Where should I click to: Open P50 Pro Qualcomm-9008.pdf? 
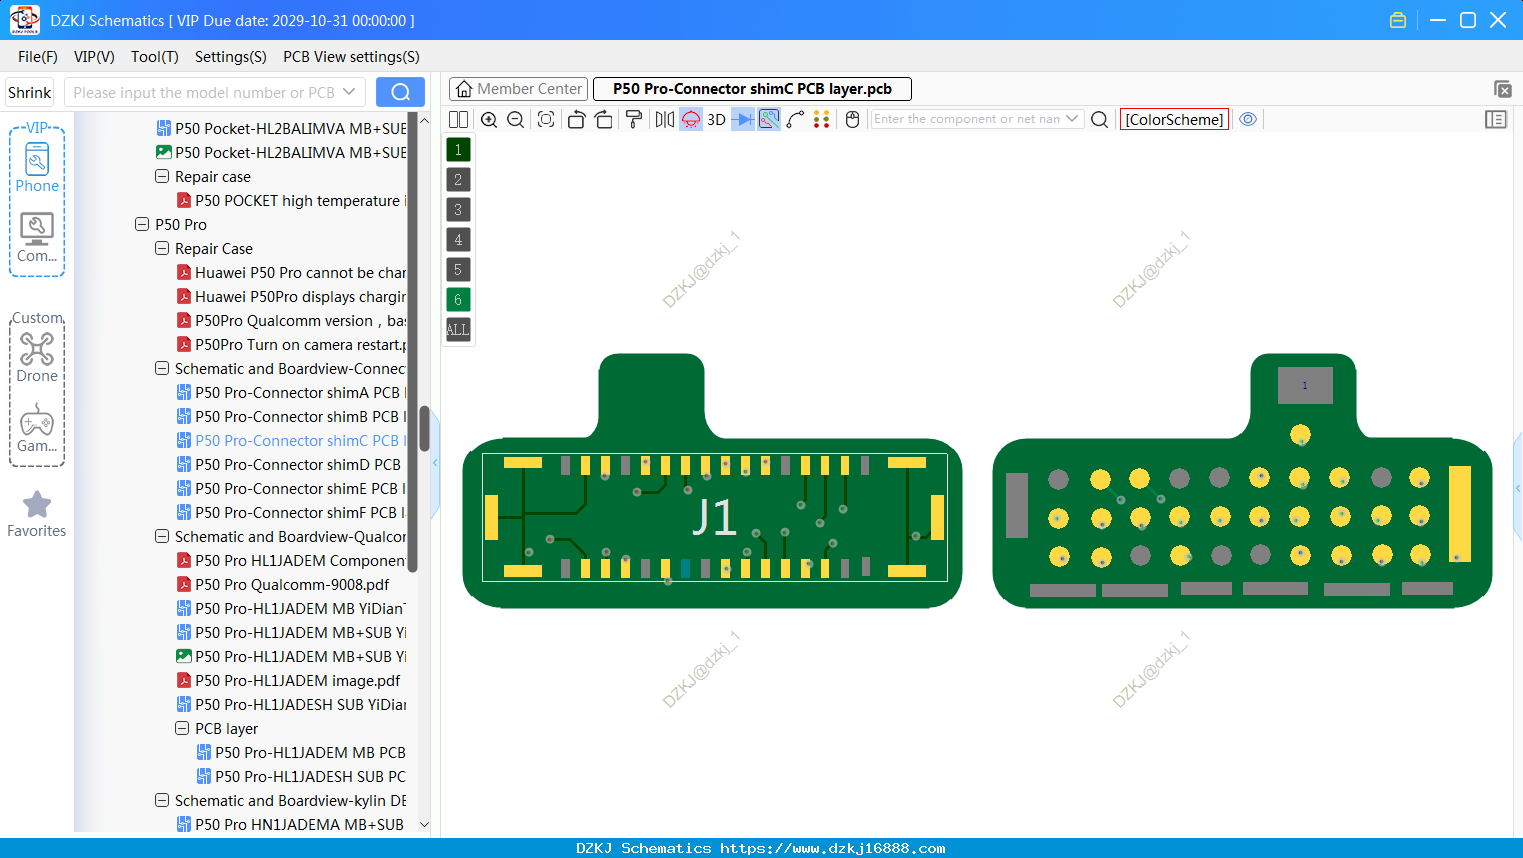click(x=283, y=584)
